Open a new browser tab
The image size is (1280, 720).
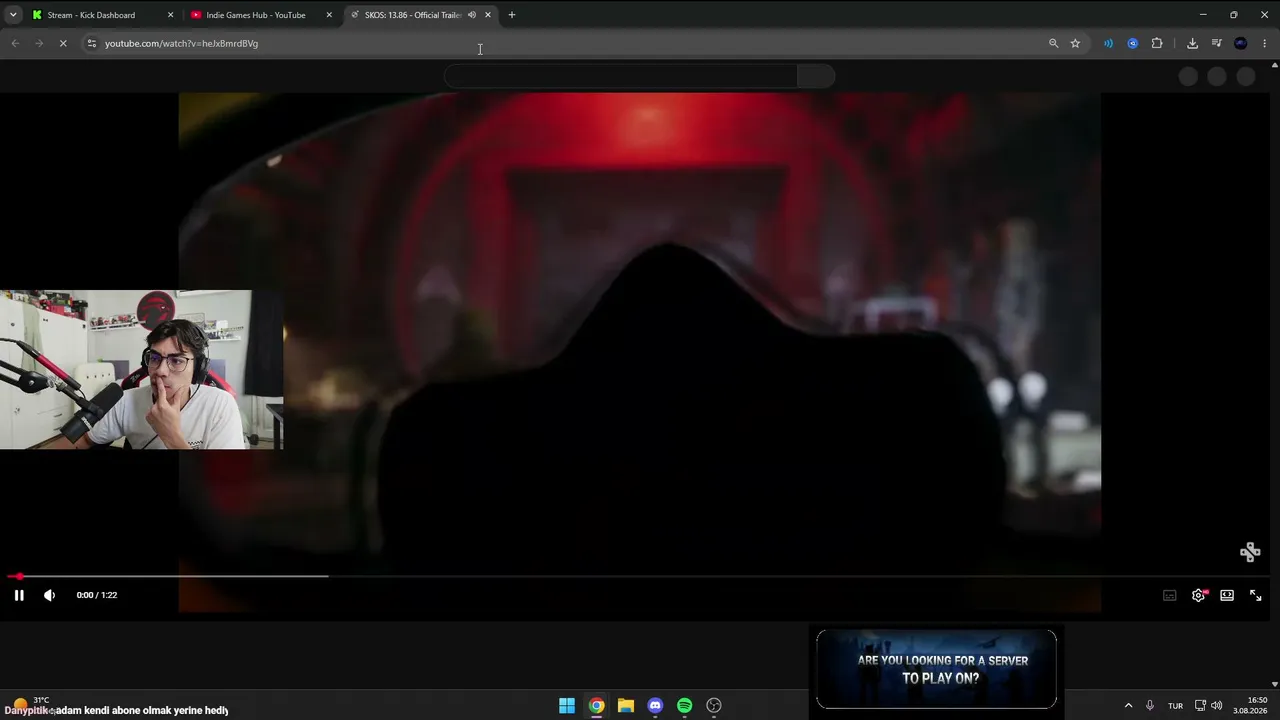512,15
